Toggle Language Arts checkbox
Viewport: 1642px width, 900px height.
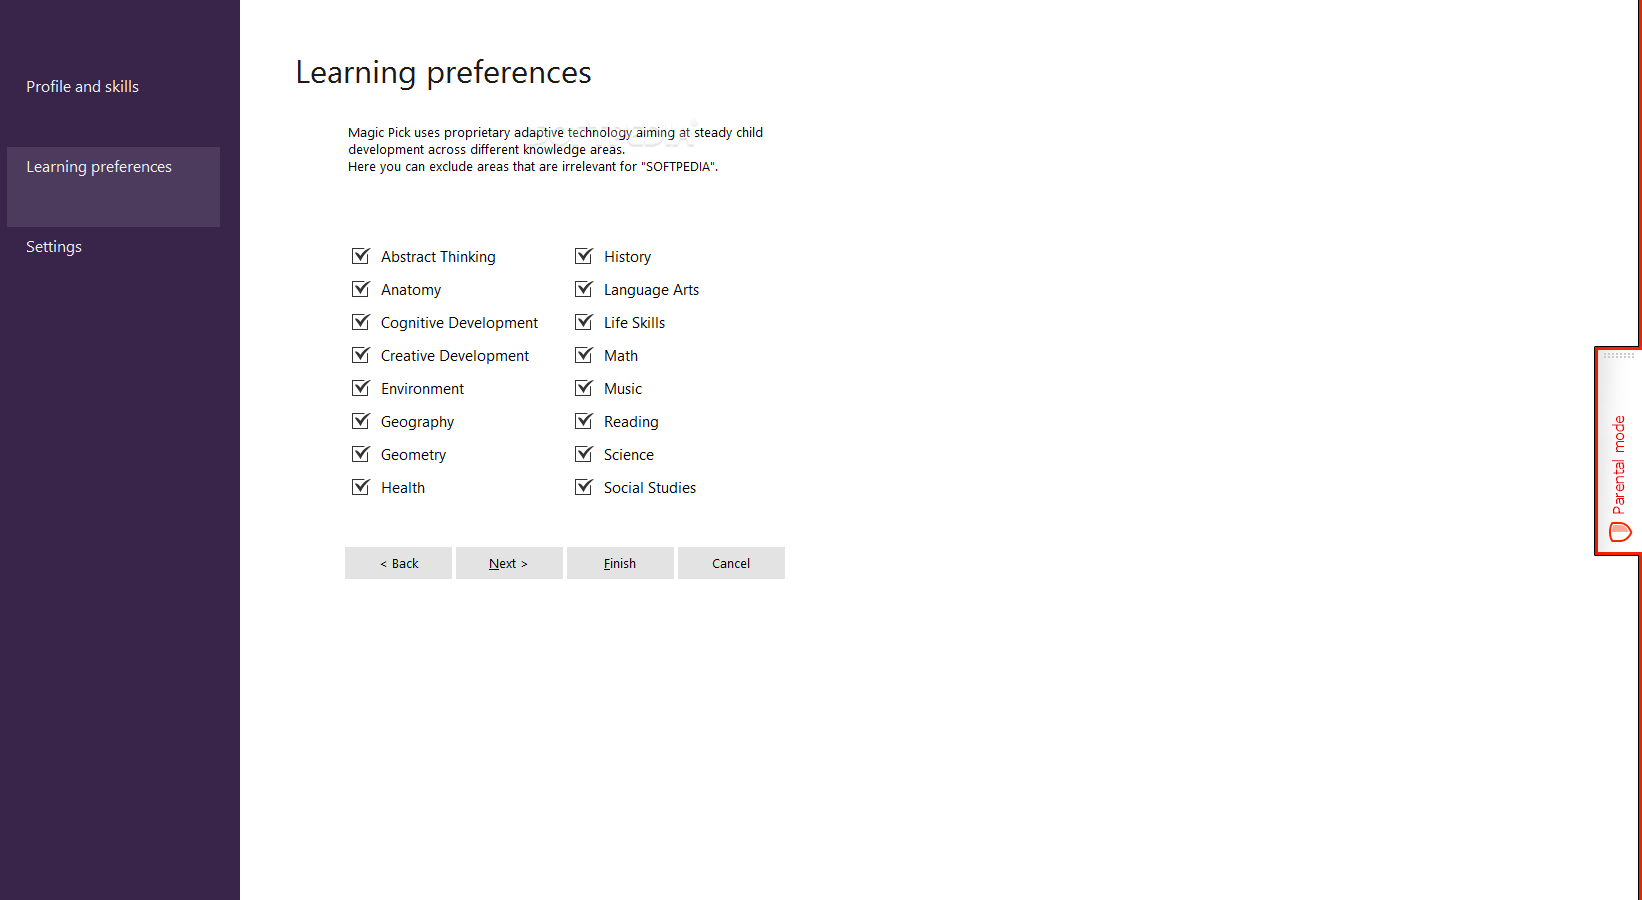tap(584, 289)
